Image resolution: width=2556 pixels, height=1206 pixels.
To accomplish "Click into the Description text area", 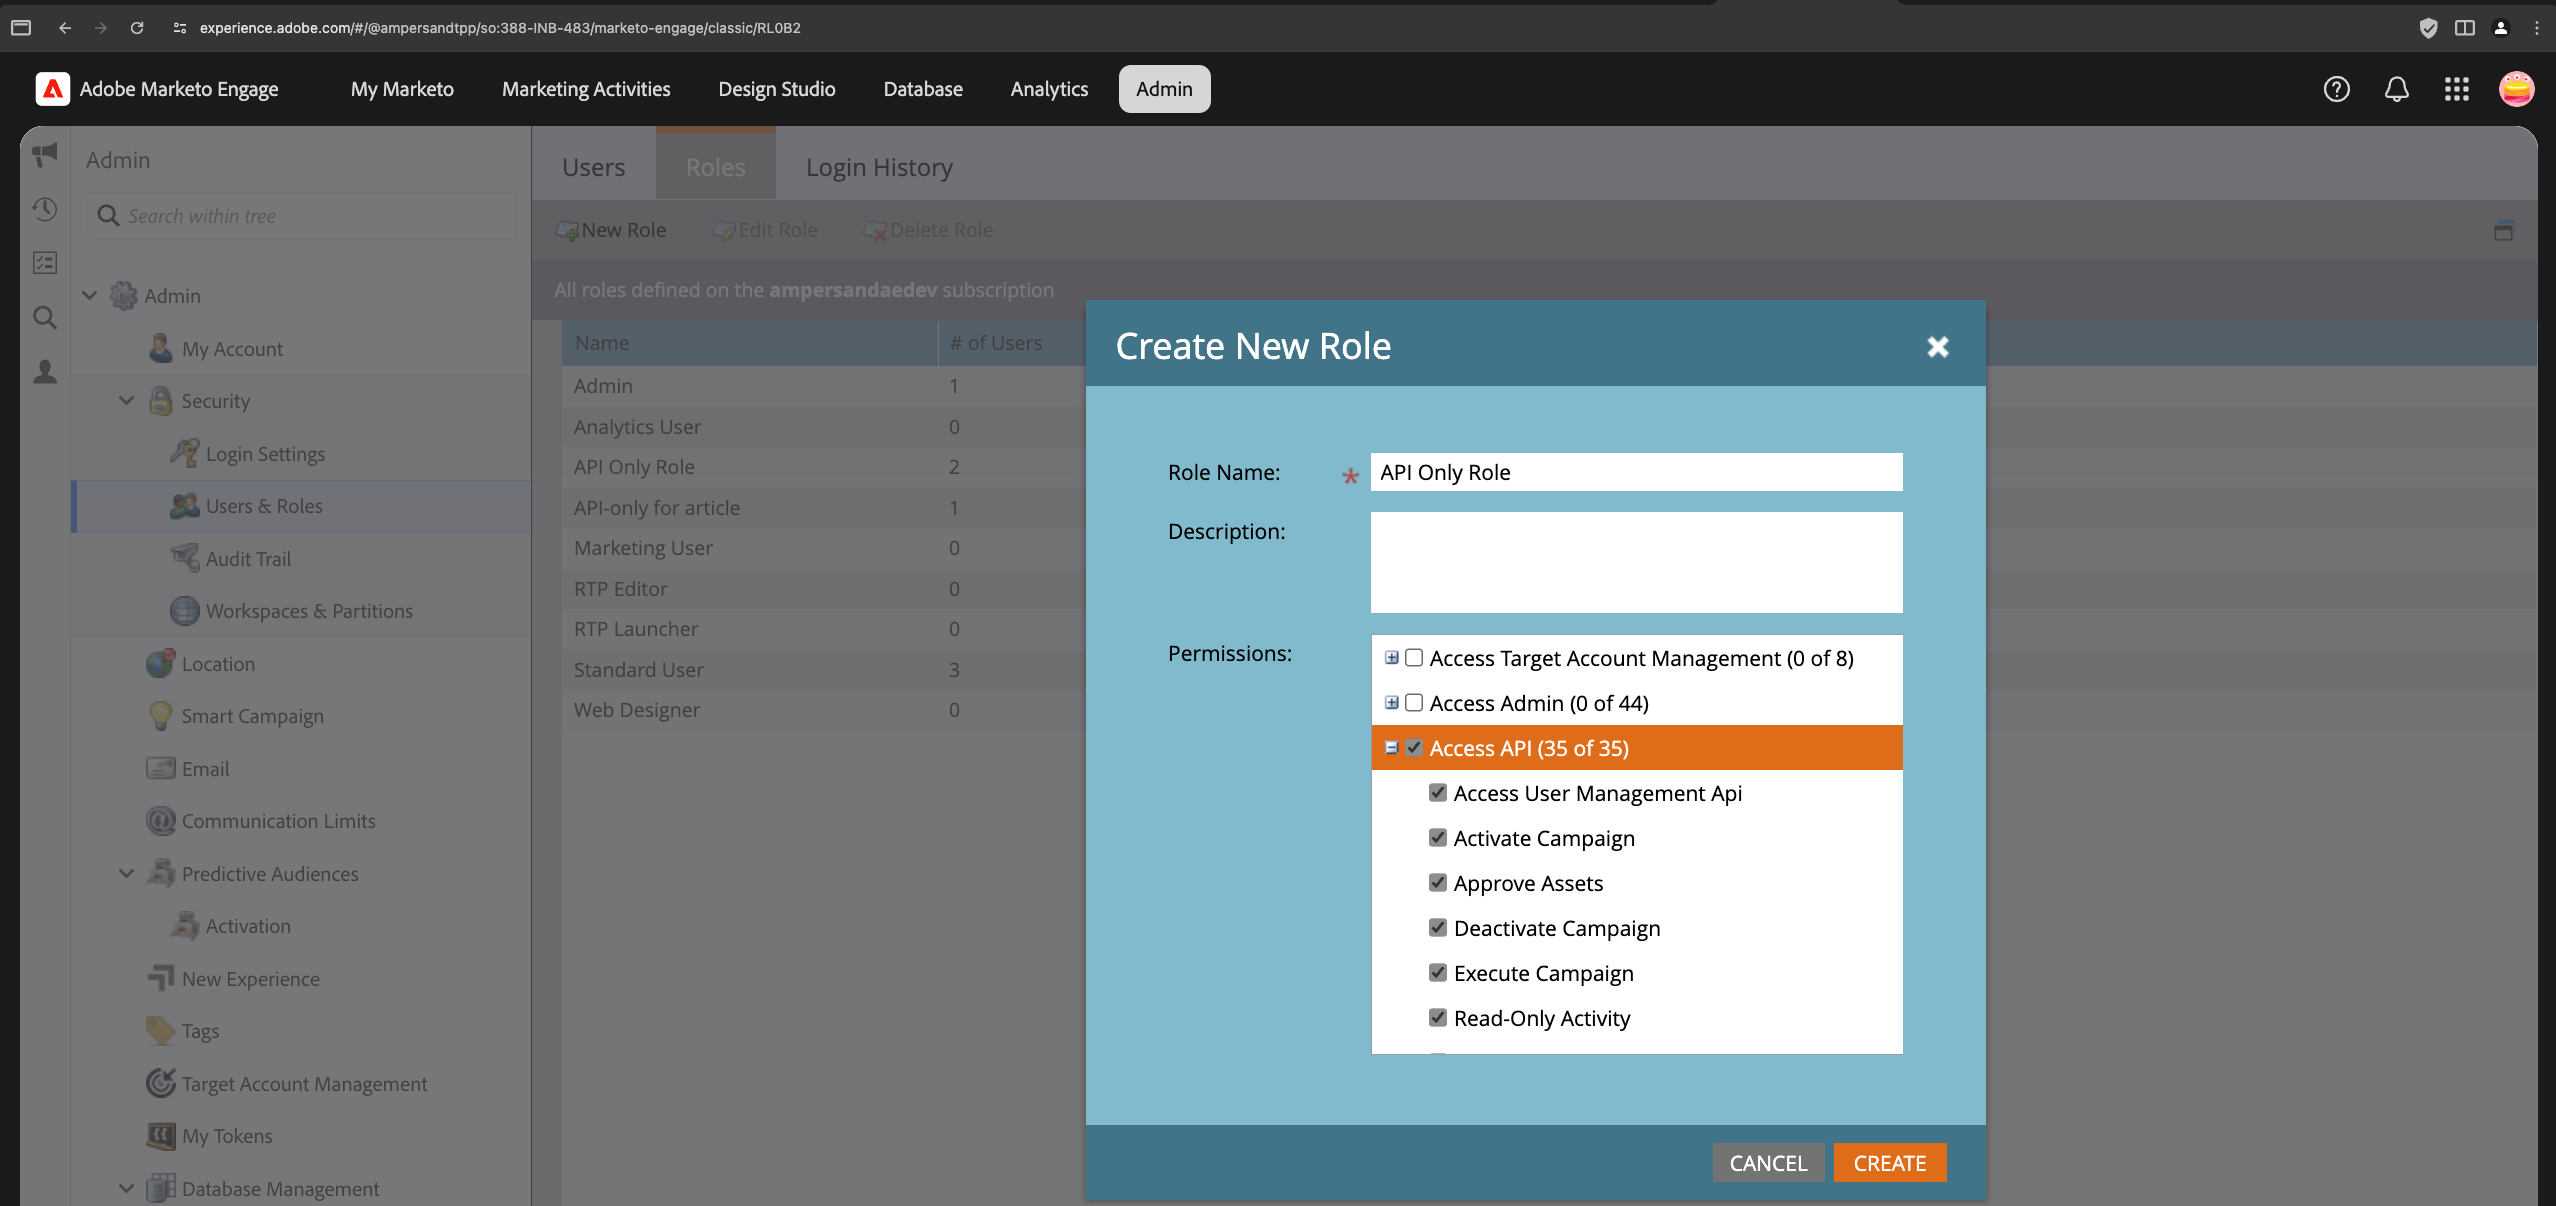I will (x=1636, y=562).
